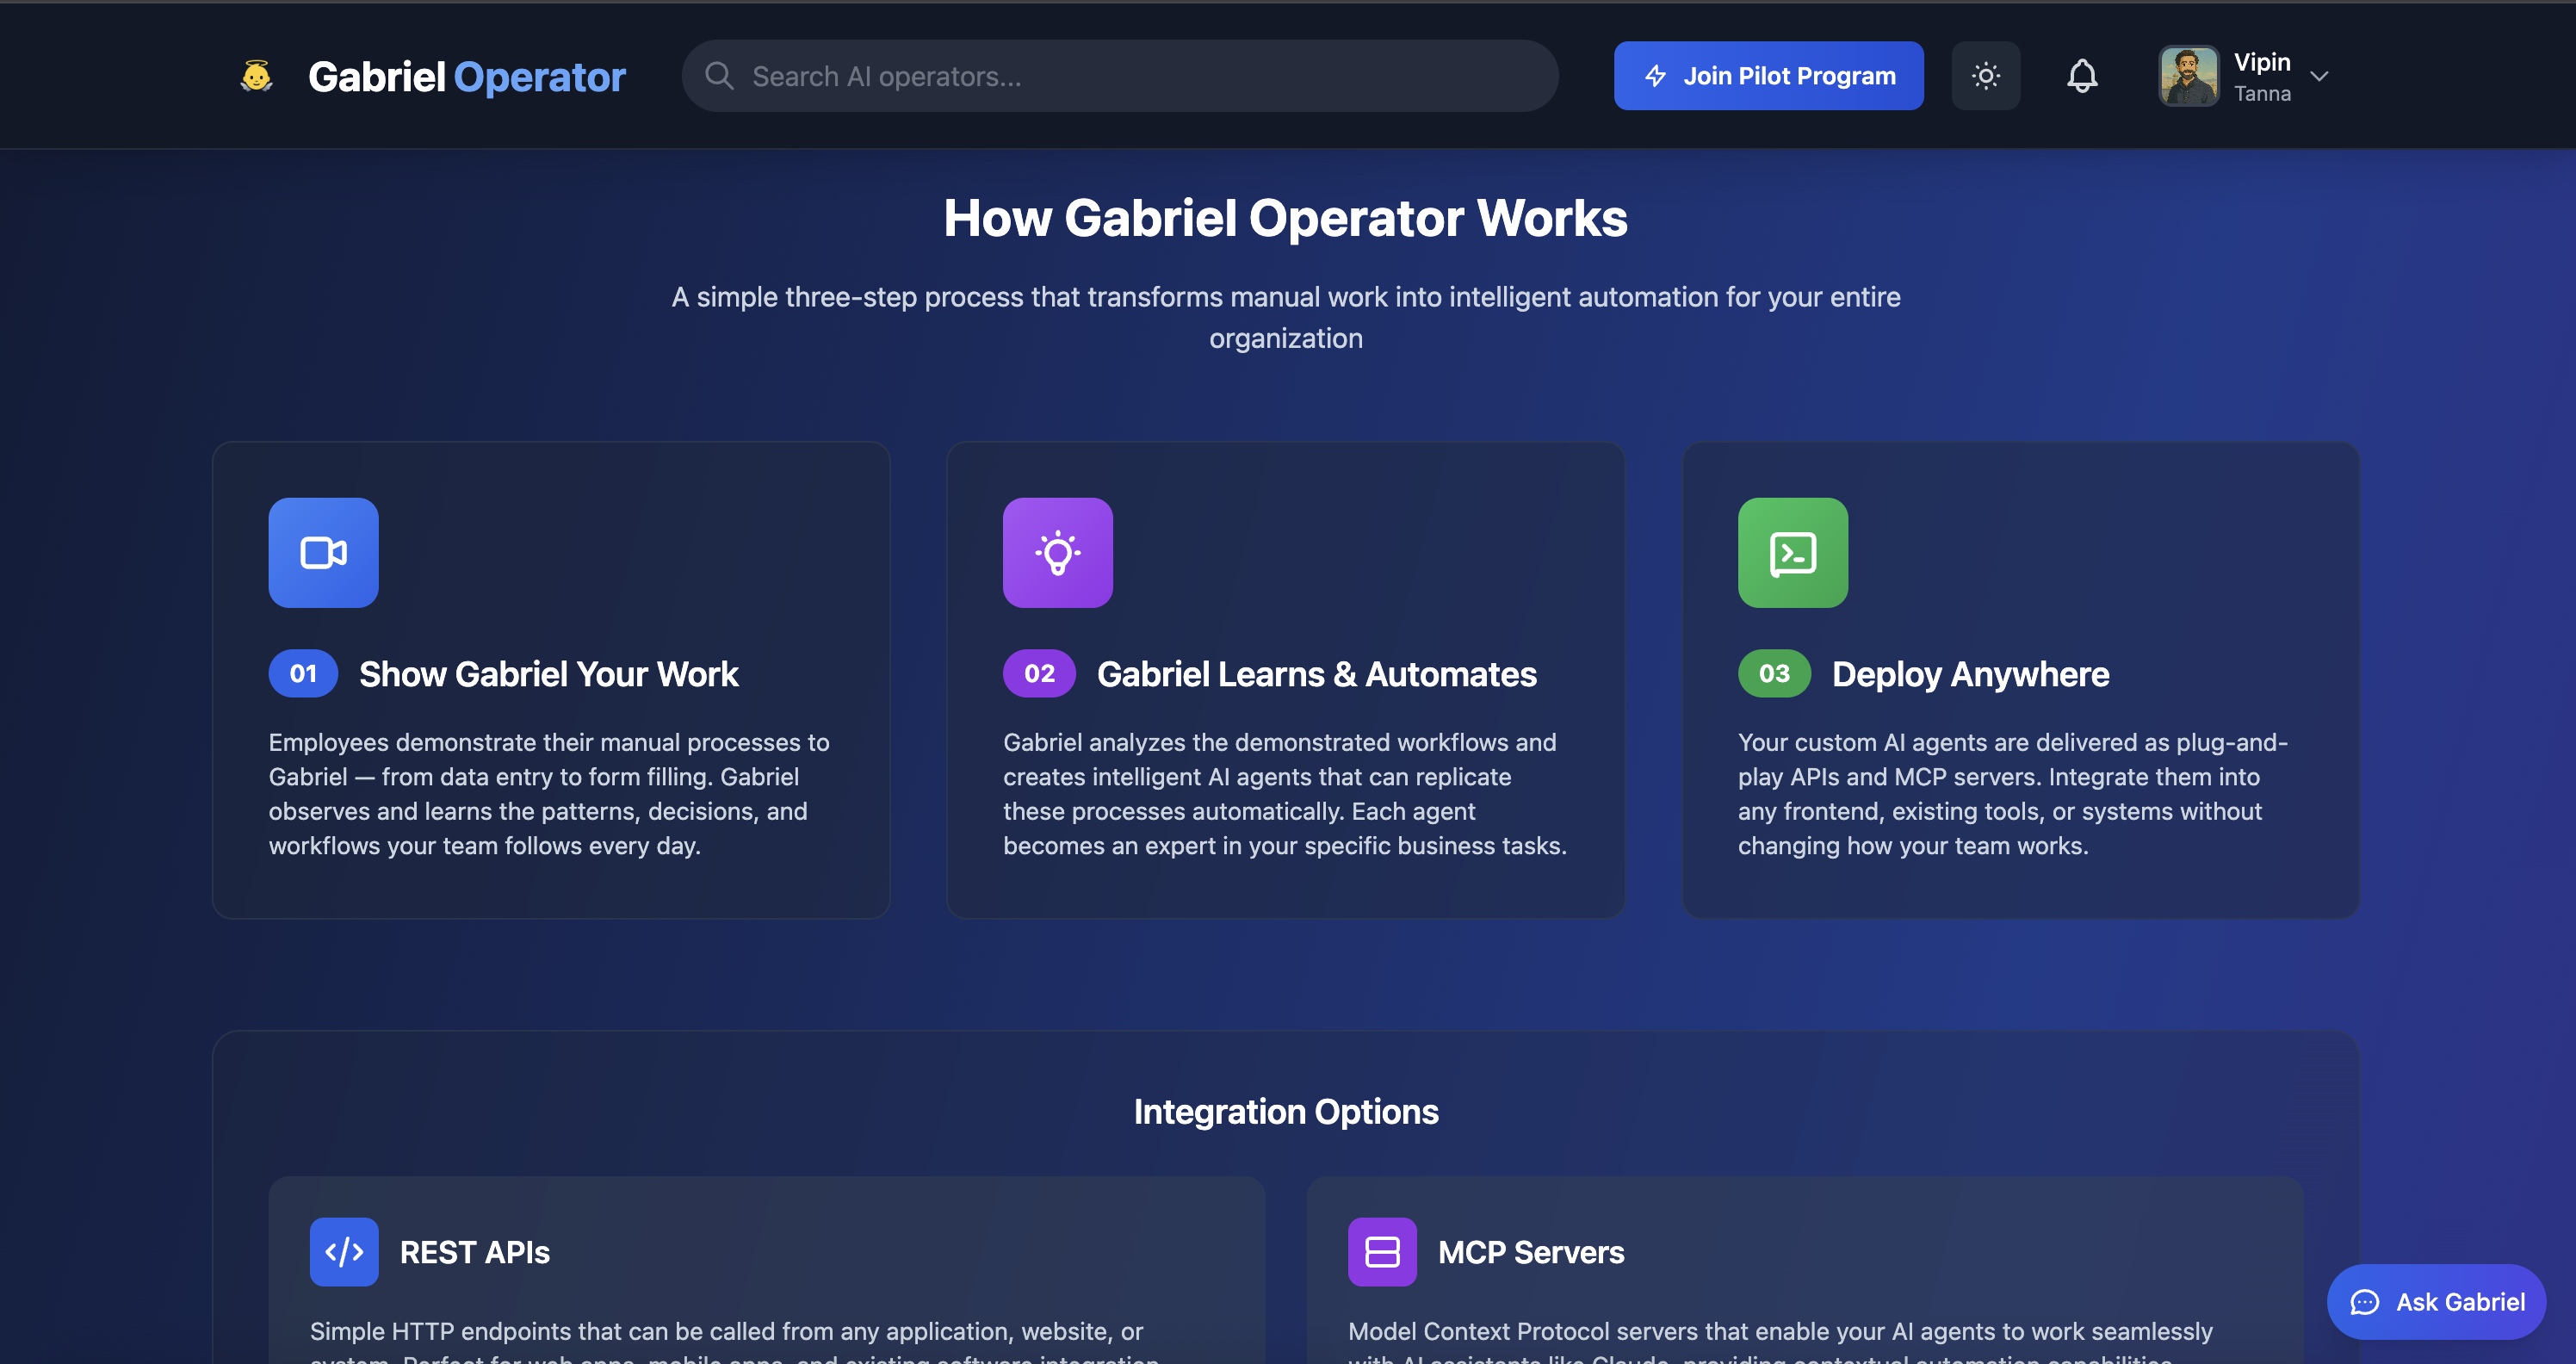Open the Ask Gabriel chat button
Image resolution: width=2576 pixels, height=1364 pixels.
click(2436, 1301)
